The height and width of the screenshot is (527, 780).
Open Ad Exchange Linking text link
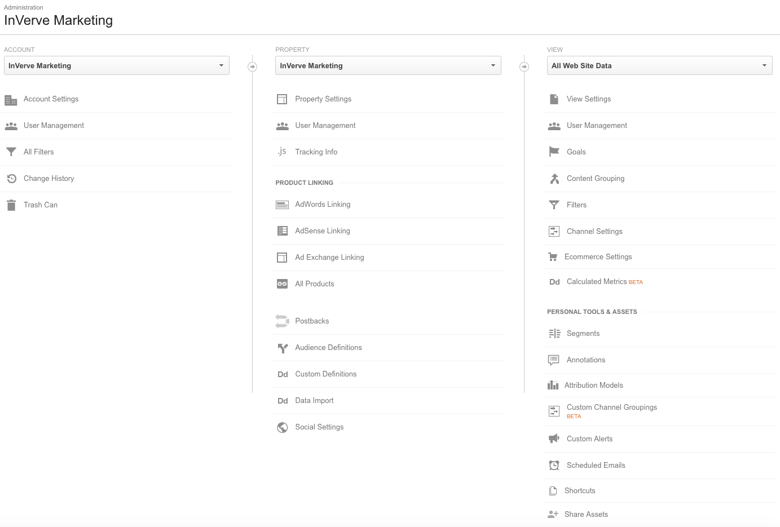pos(329,257)
